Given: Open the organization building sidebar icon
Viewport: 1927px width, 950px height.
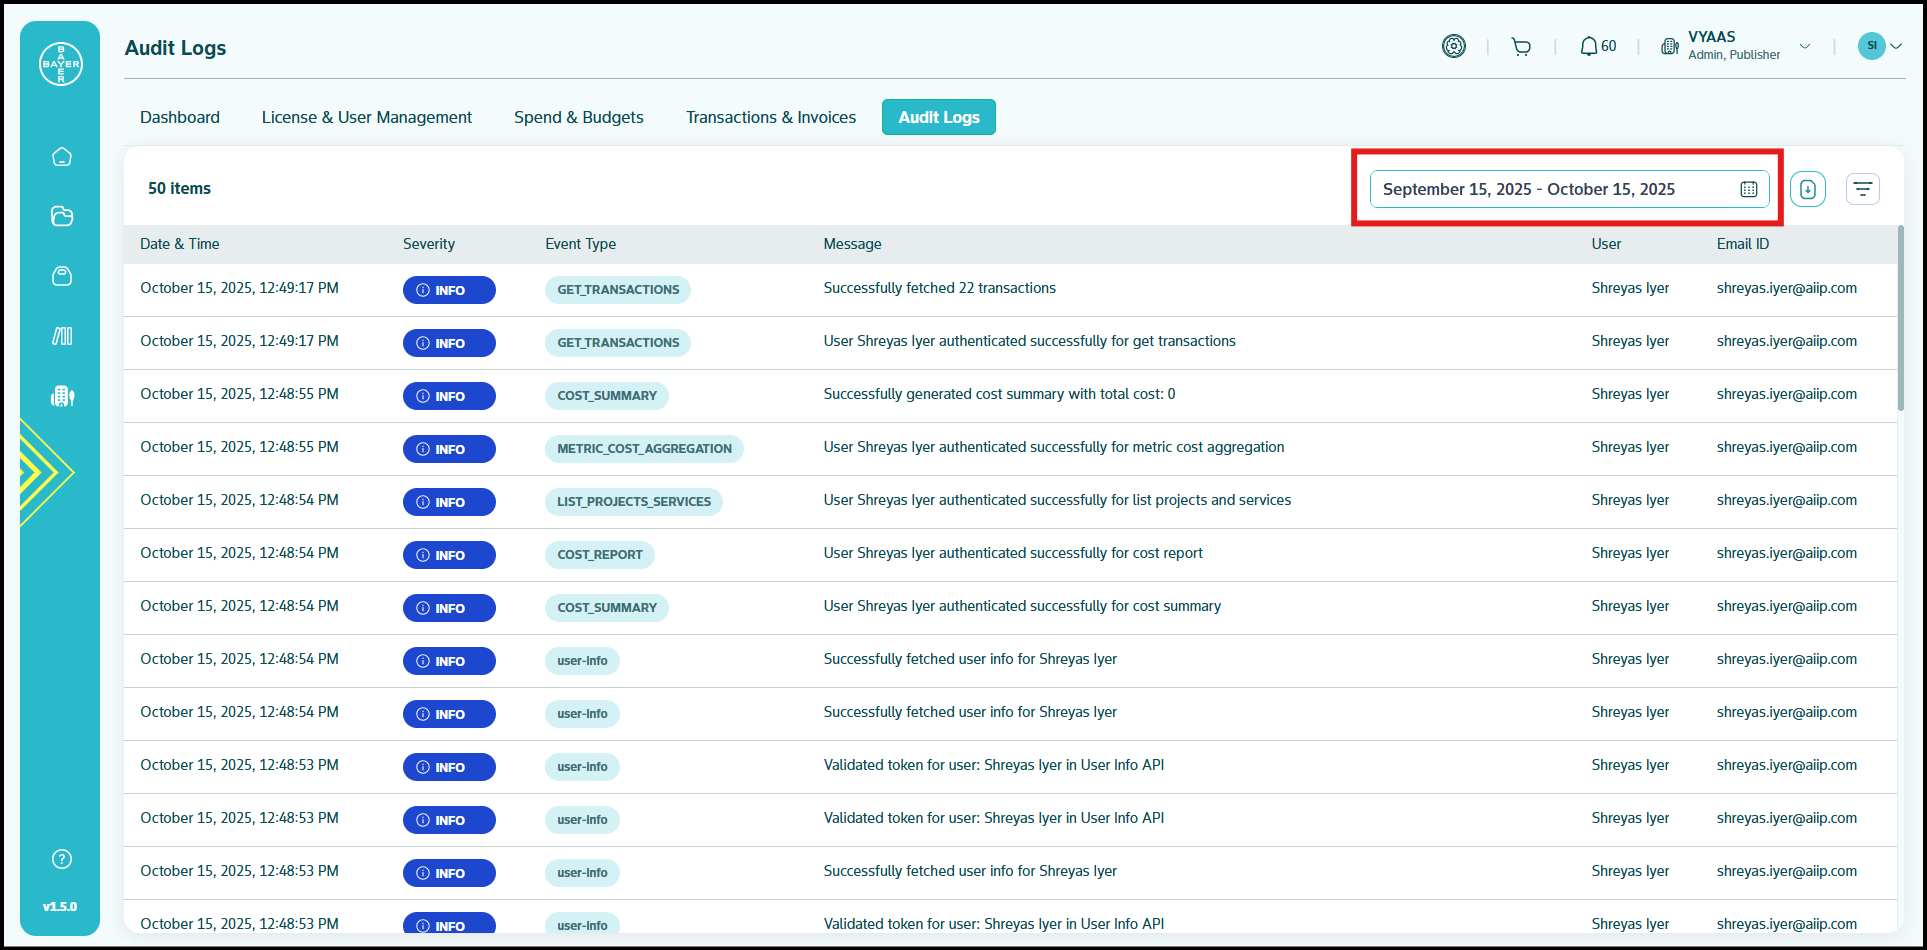Looking at the screenshot, I should point(62,396).
